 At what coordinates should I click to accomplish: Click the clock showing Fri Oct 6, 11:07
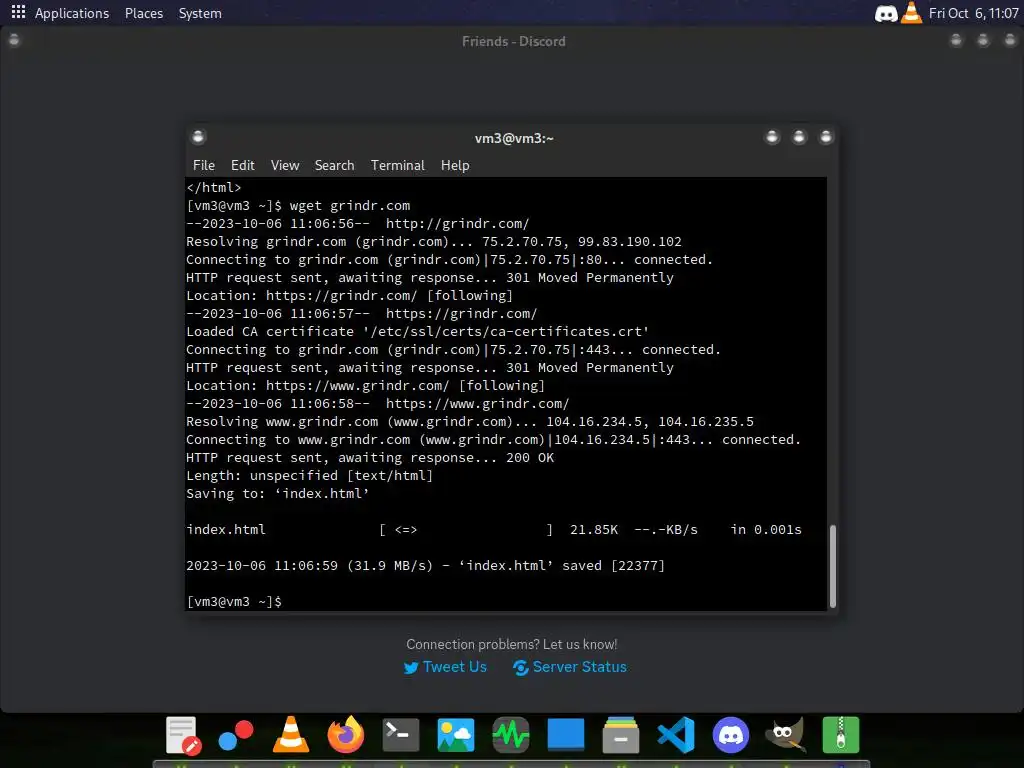point(973,13)
